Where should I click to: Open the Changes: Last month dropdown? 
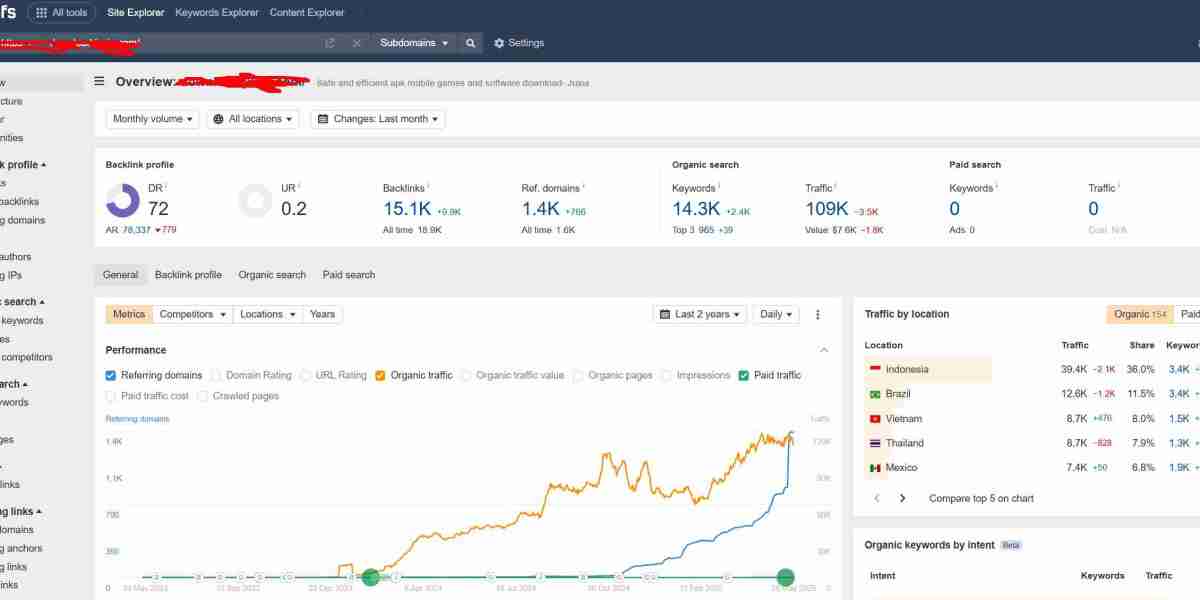(x=378, y=119)
